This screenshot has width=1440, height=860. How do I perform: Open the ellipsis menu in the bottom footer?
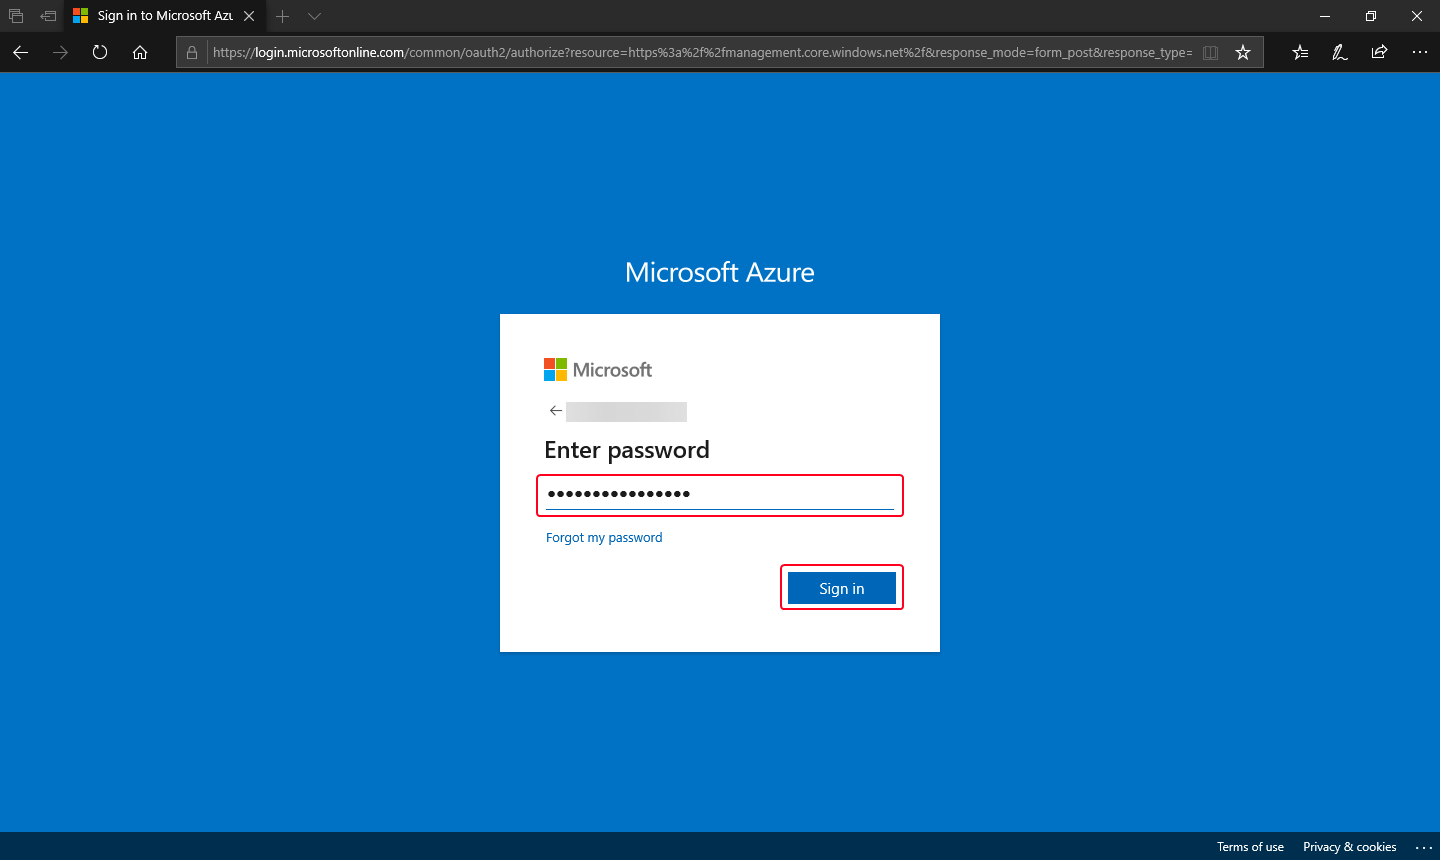coord(1424,847)
